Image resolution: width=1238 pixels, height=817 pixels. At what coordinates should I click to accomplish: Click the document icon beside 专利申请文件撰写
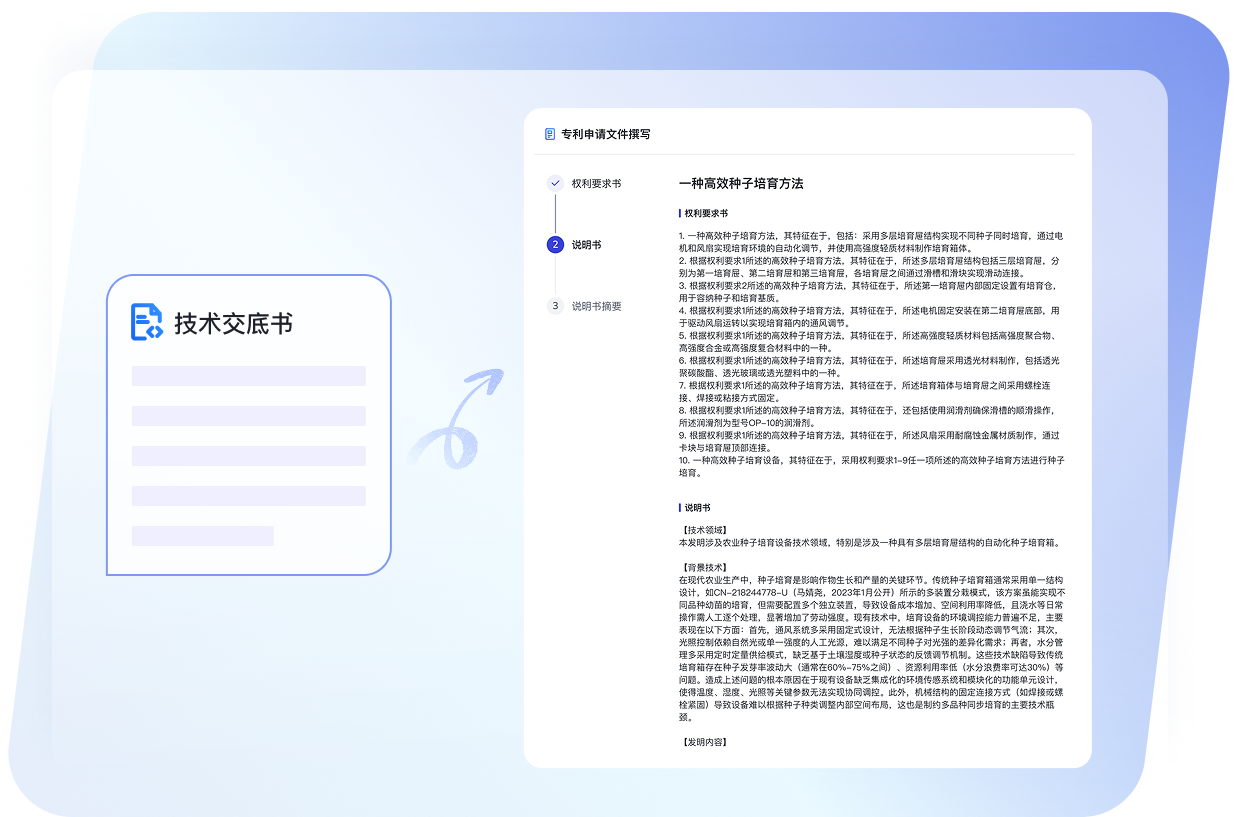[549, 134]
